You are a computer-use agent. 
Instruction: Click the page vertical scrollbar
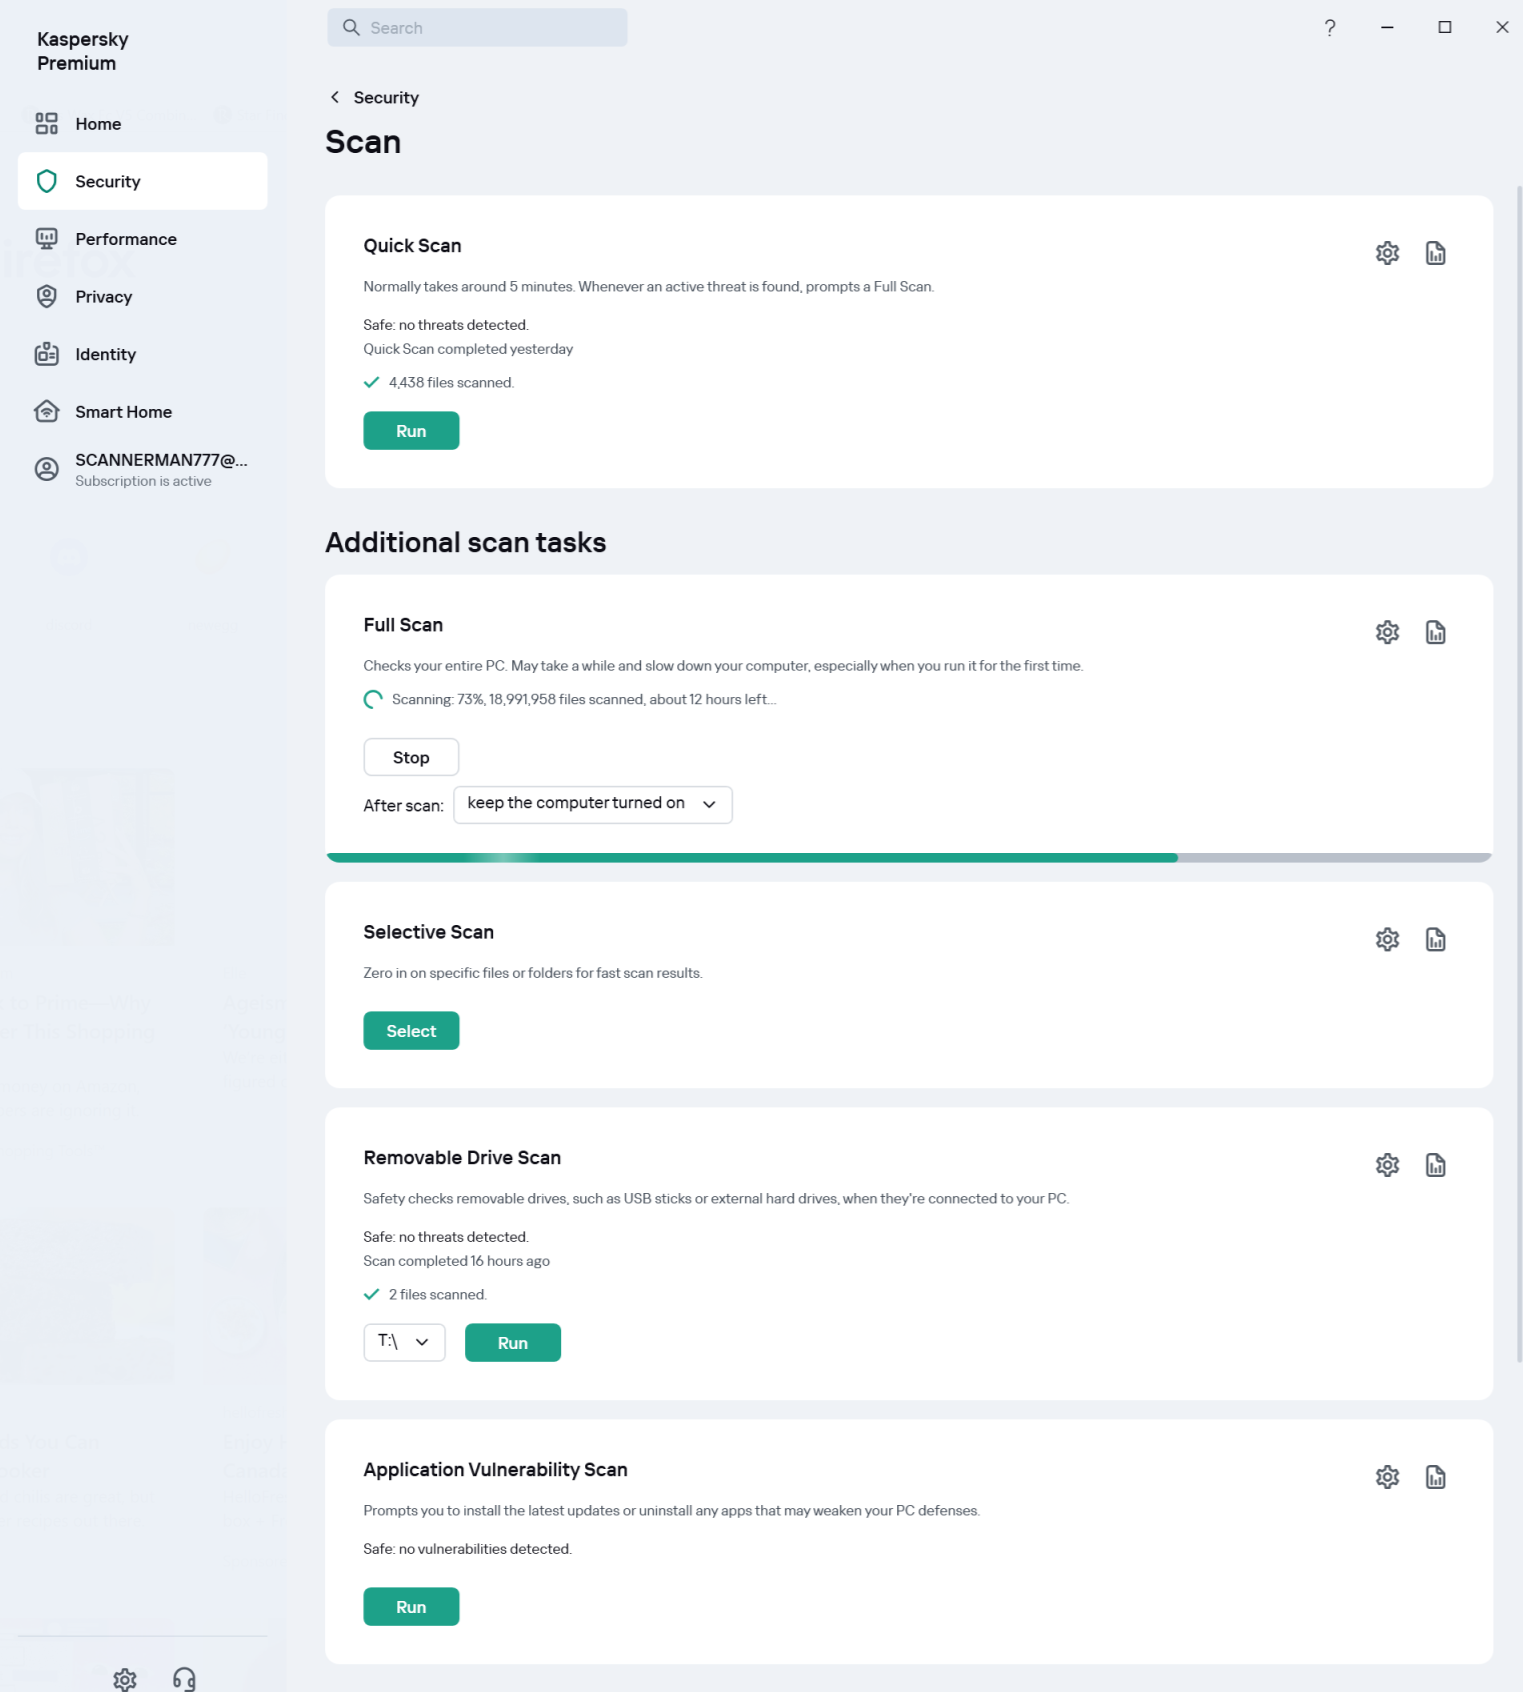[x=1519, y=774]
